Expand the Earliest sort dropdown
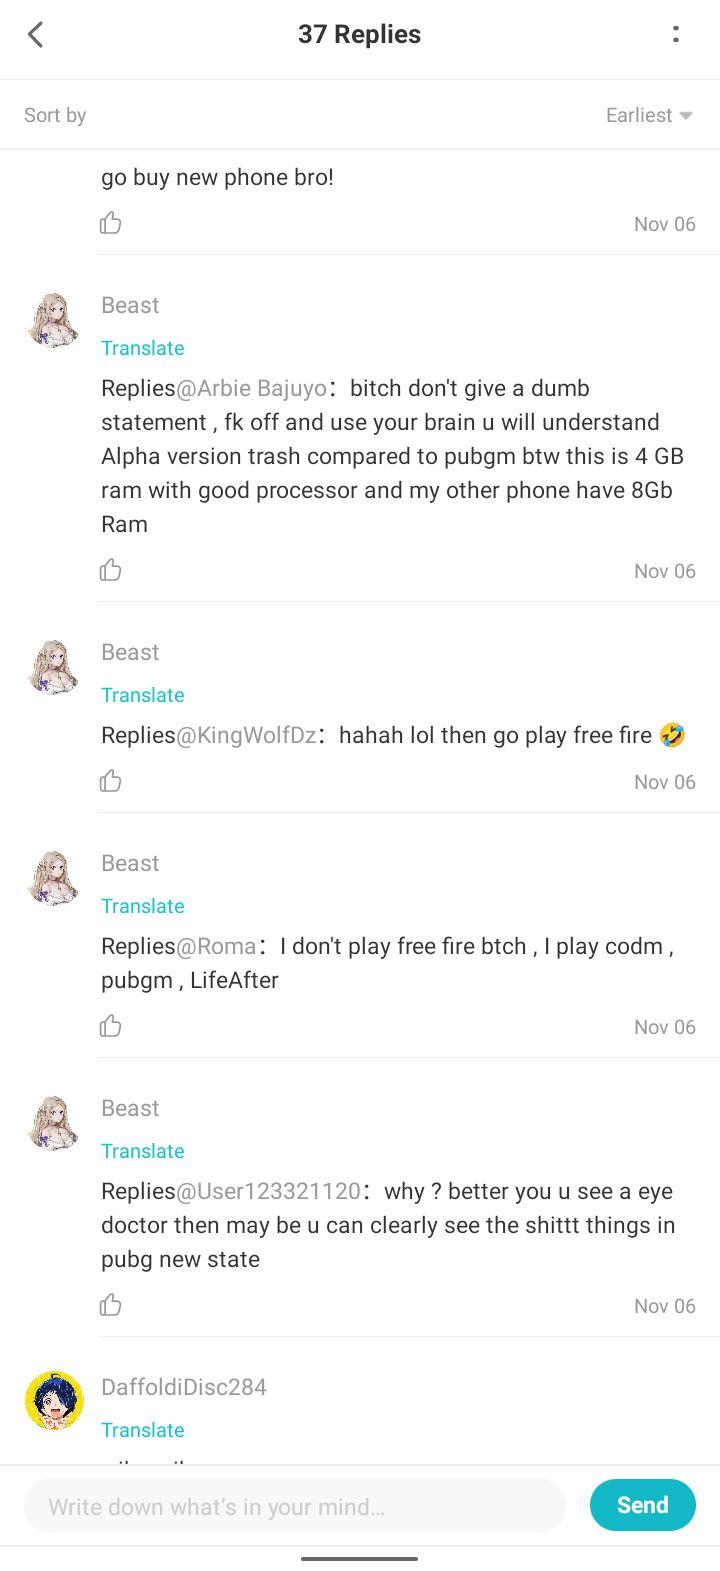 click(x=649, y=115)
